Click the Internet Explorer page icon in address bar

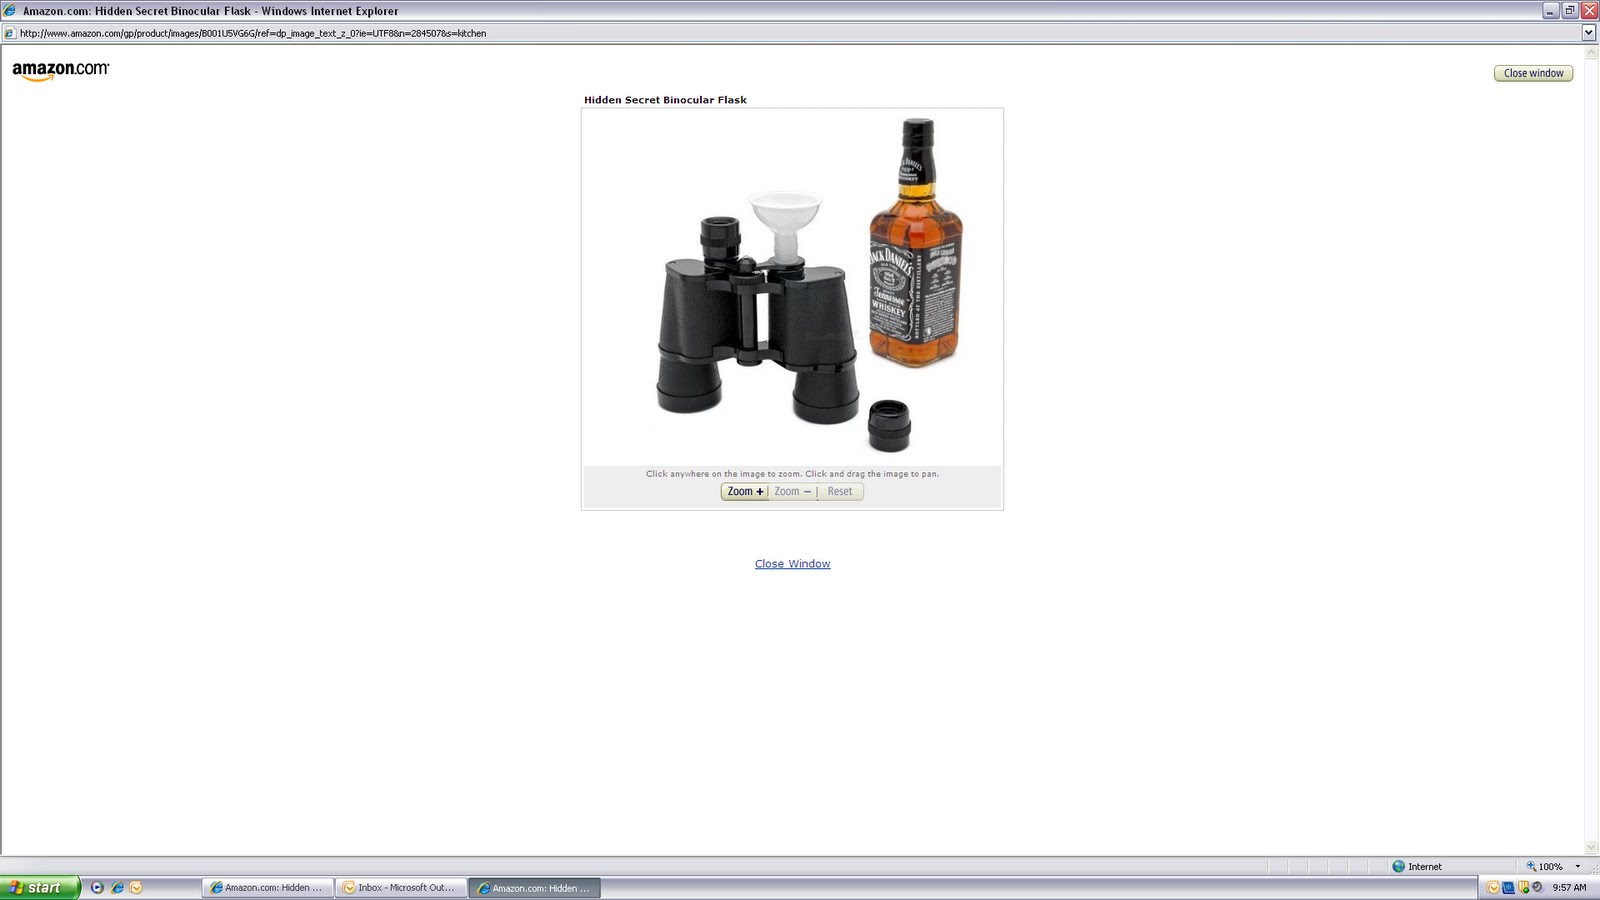10,33
